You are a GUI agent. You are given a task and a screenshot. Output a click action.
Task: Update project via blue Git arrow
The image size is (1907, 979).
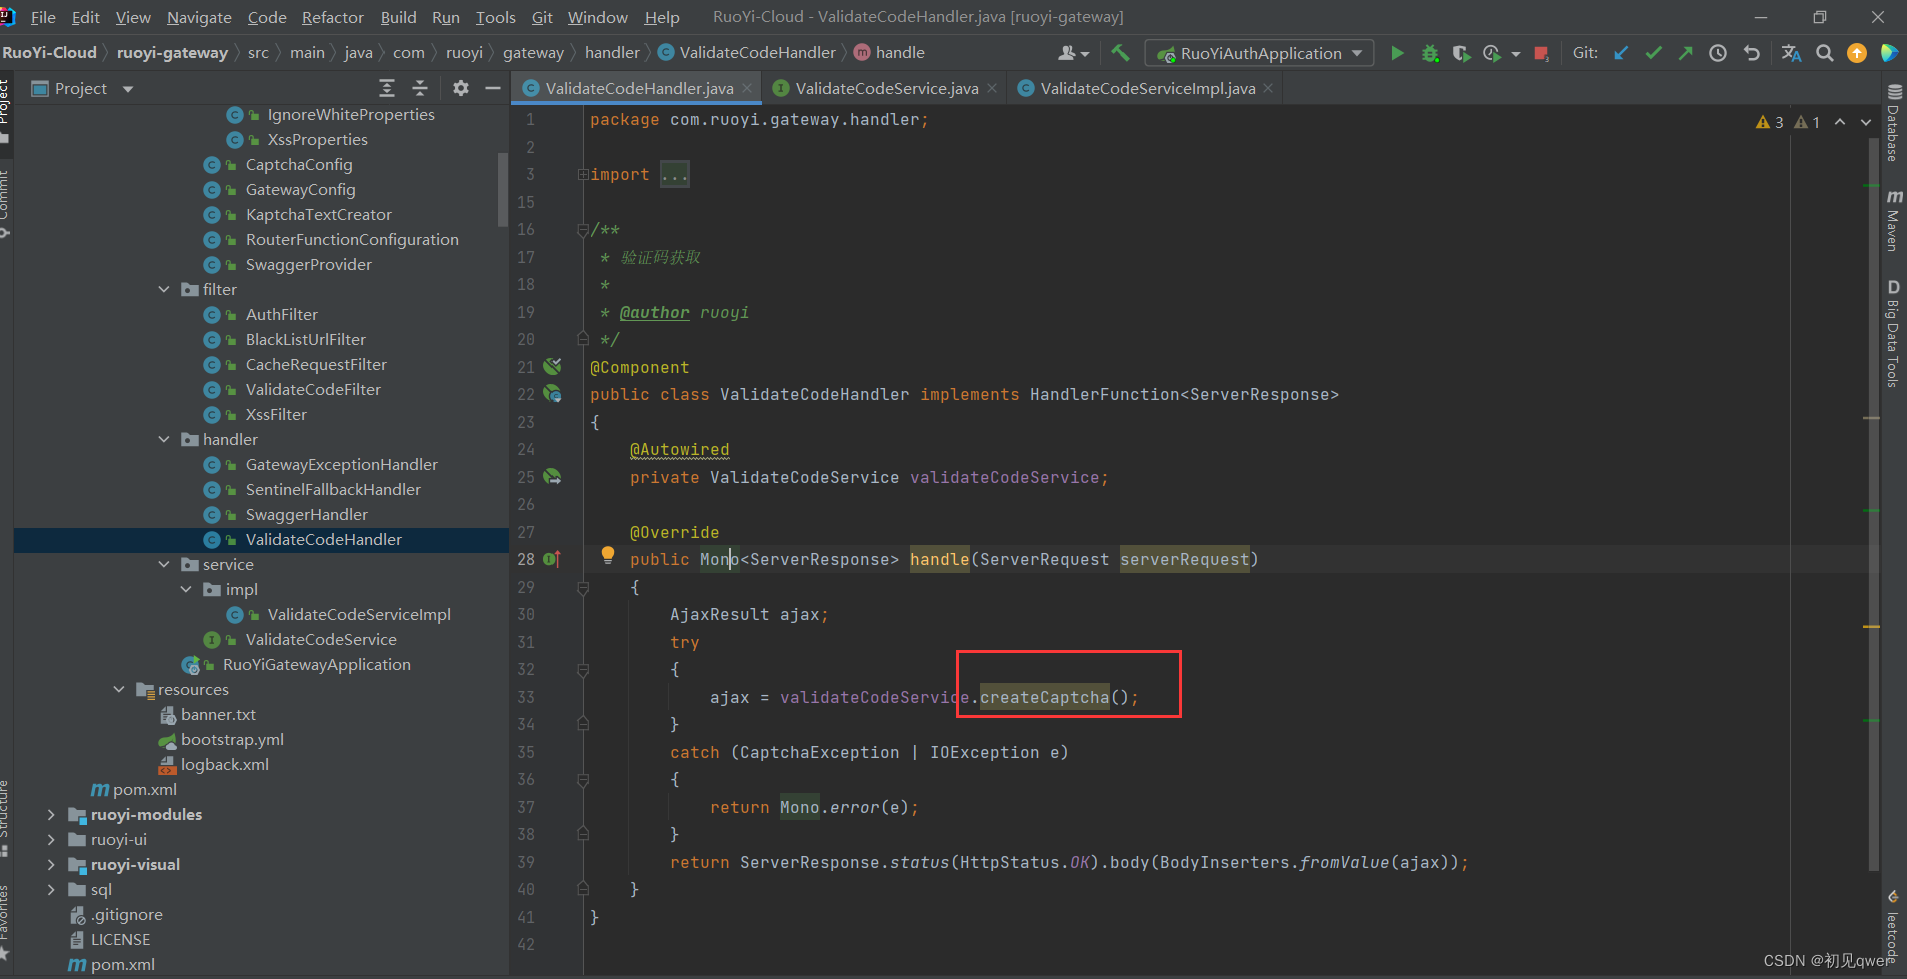tap(1621, 53)
